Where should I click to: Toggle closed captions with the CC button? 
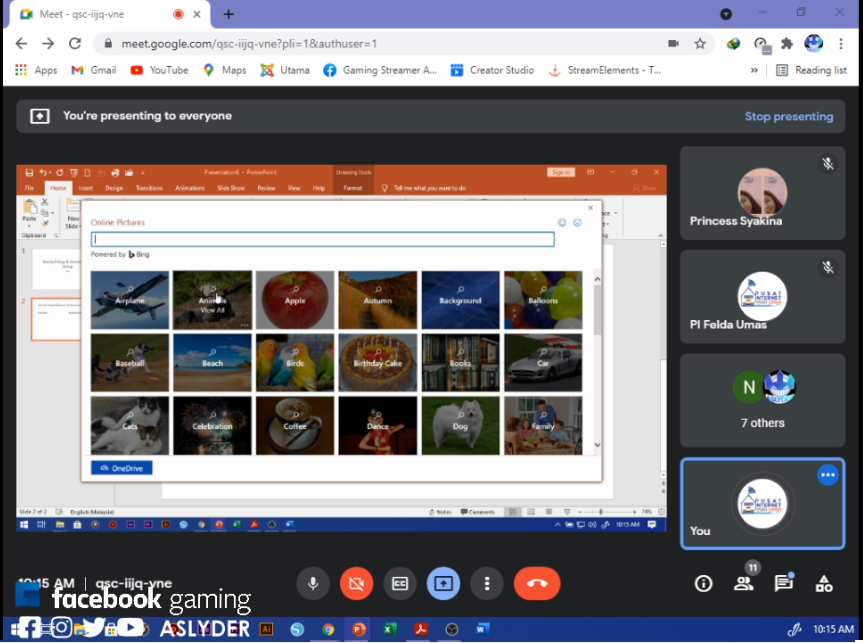point(400,583)
